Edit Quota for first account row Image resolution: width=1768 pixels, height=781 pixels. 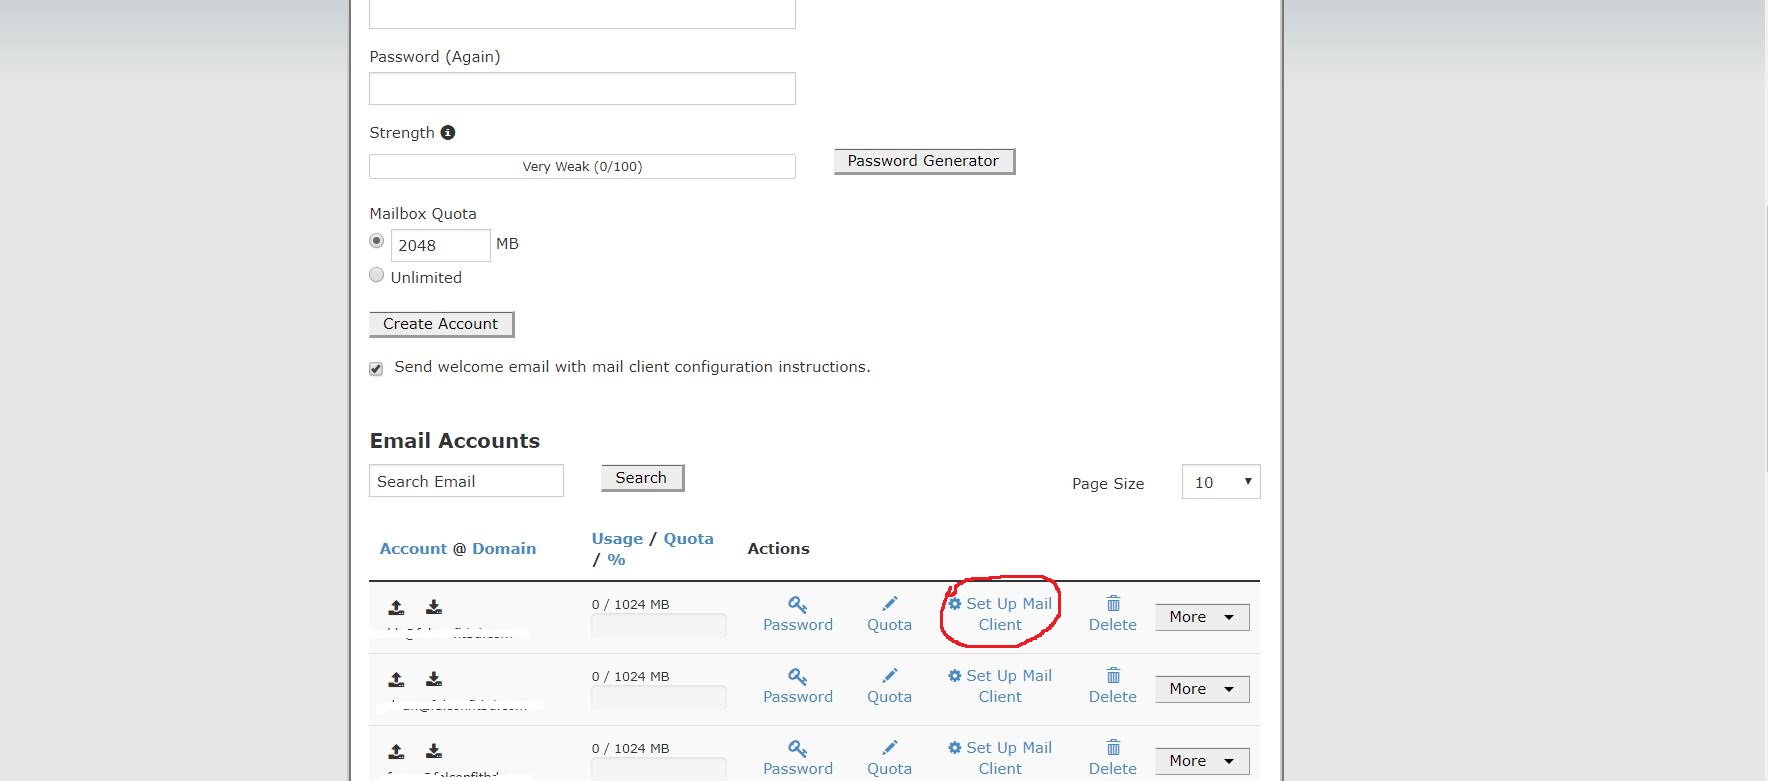point(889,614)
